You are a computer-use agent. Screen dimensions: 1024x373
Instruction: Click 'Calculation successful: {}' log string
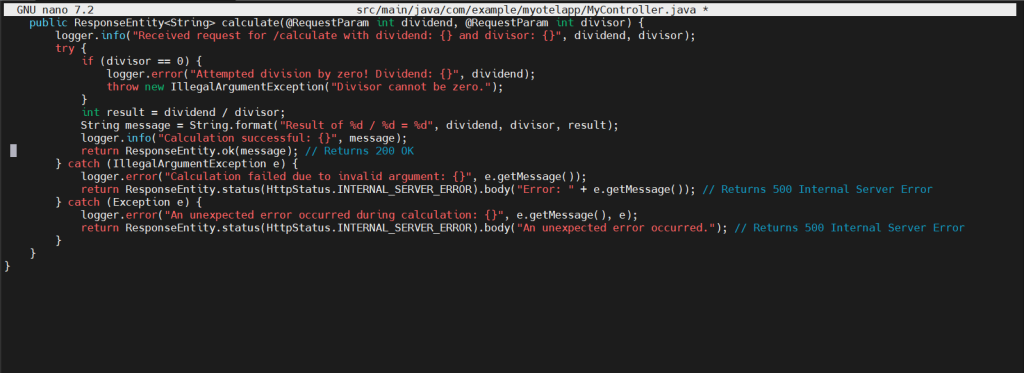point(247,138)
